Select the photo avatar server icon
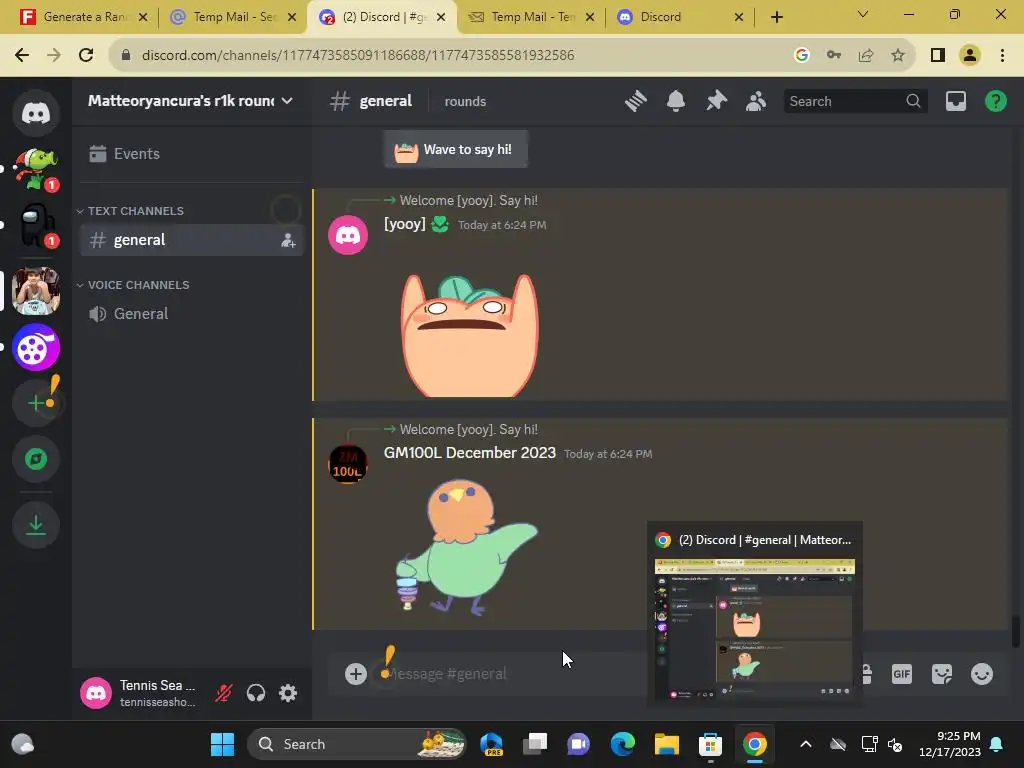The width and height of the screenshot is (1024, 768). coord(36,291)
